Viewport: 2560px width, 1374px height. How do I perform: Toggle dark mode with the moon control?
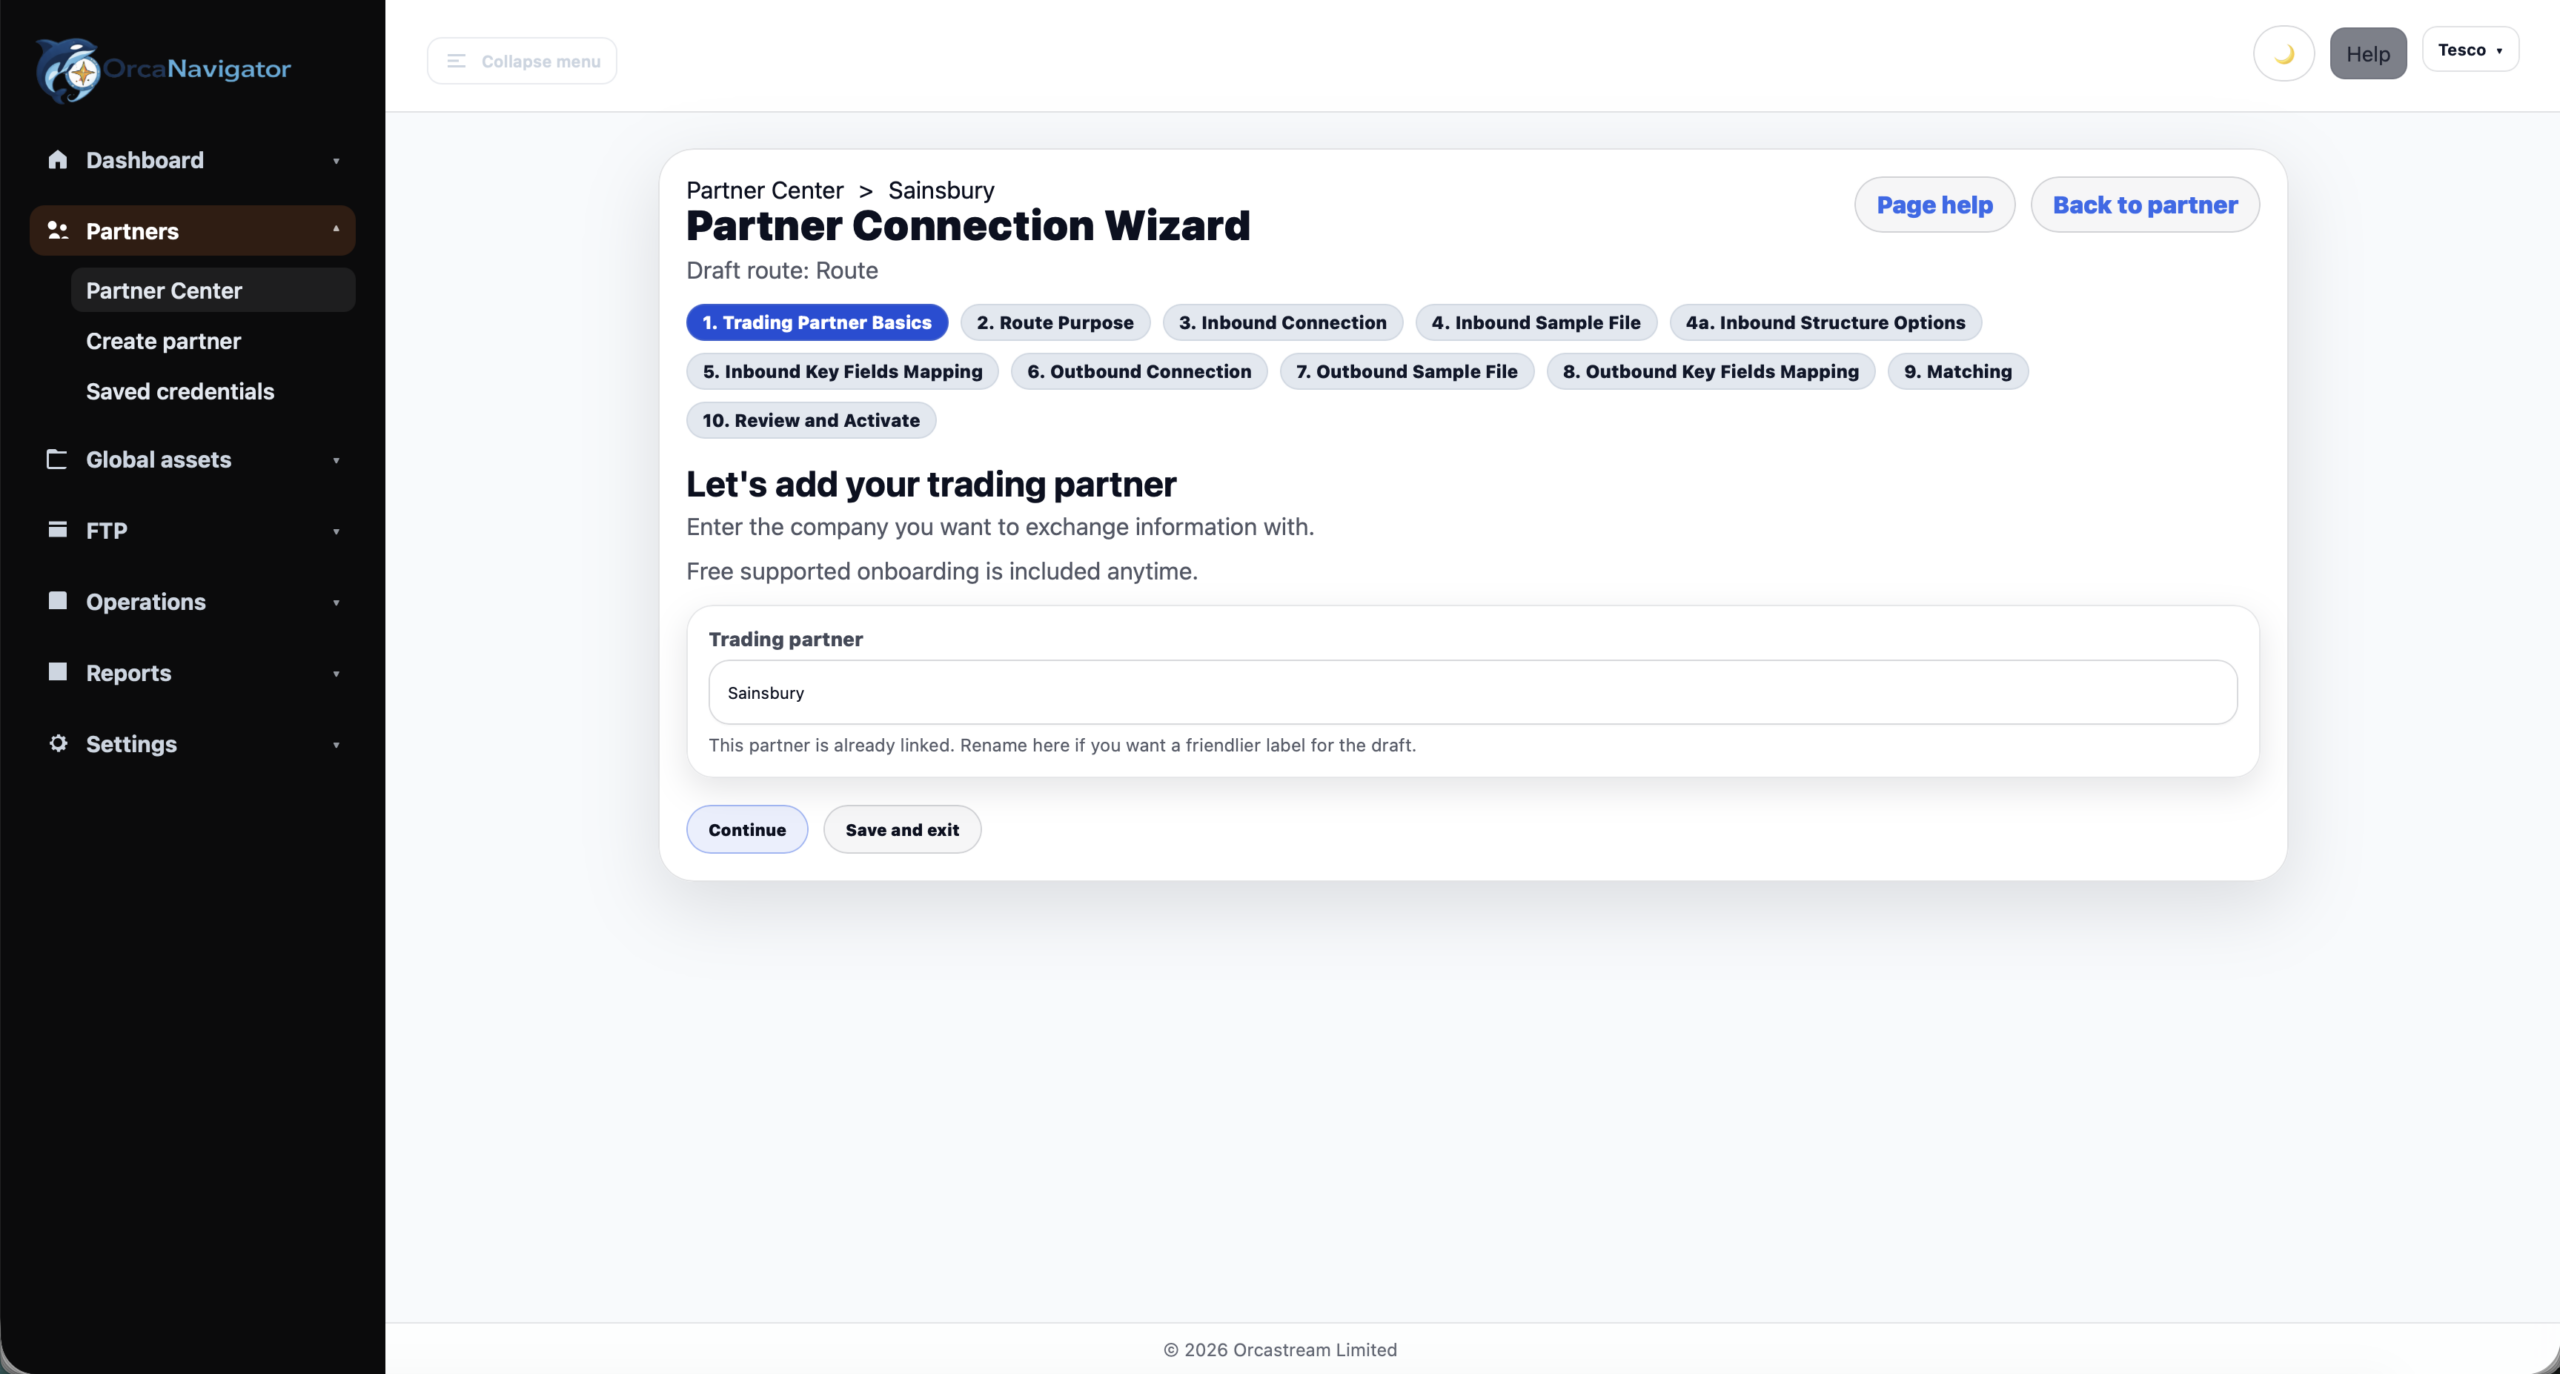[x=2283, y=53]
